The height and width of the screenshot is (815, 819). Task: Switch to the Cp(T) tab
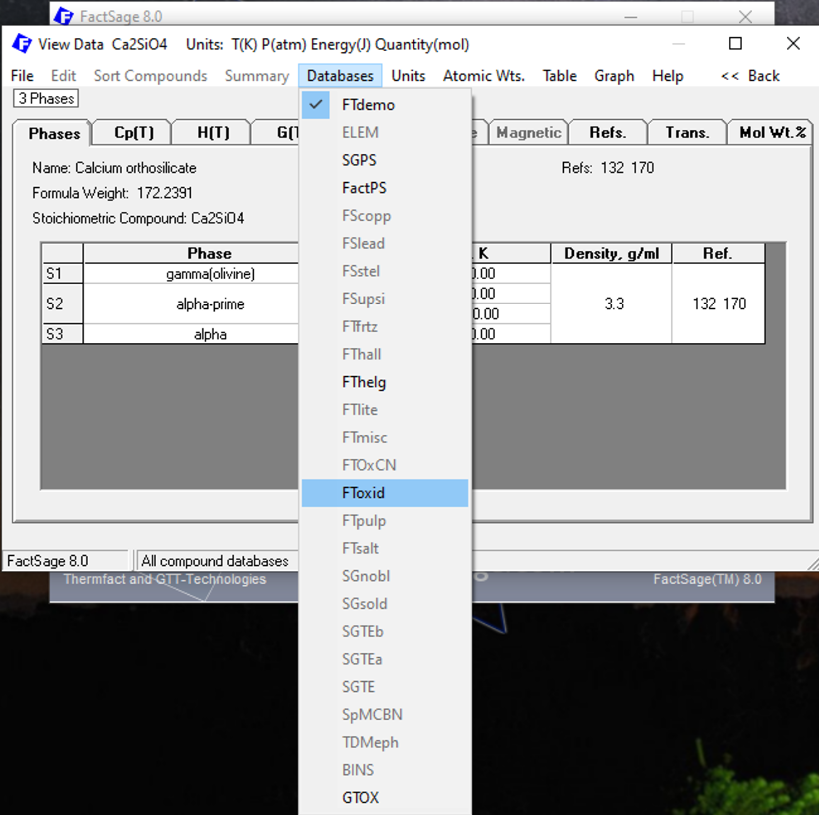click(x=134, y=133)
